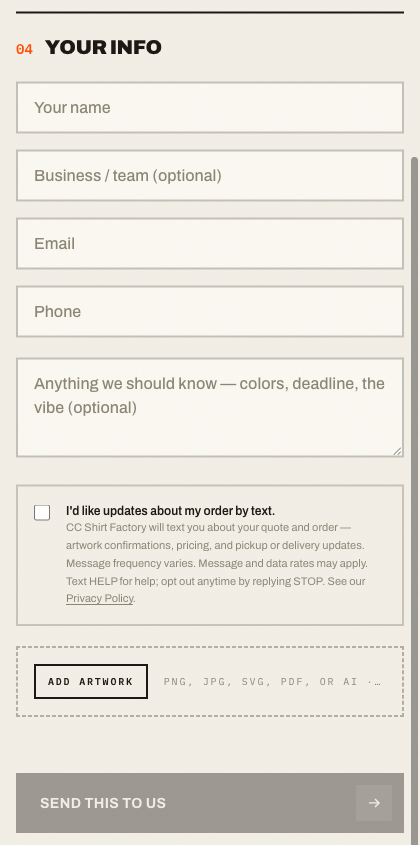This screenshot has height=845, width=420.
Task: Click the CC Shirt Factory text consent paragraph
Action: coord(216,563)
